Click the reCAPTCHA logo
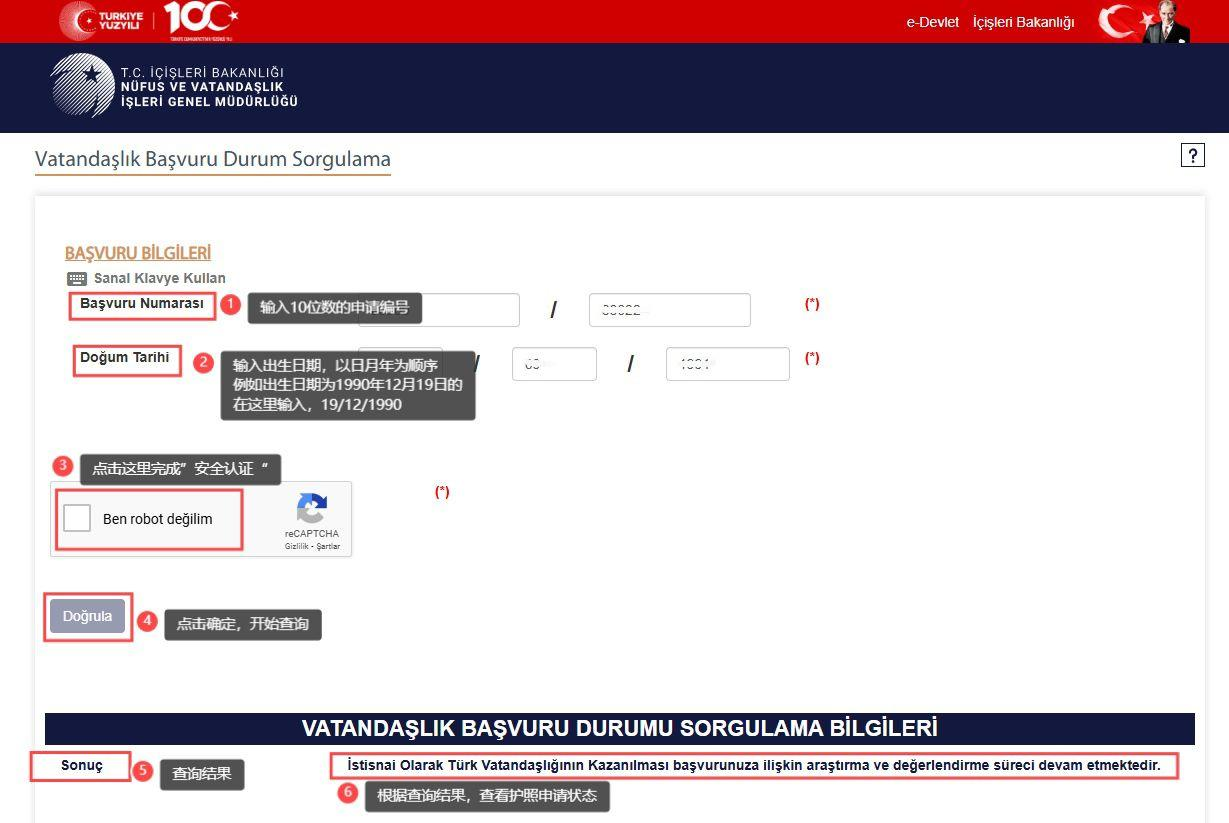Screen dimensions: 1229x823 (x=311, y=509)
